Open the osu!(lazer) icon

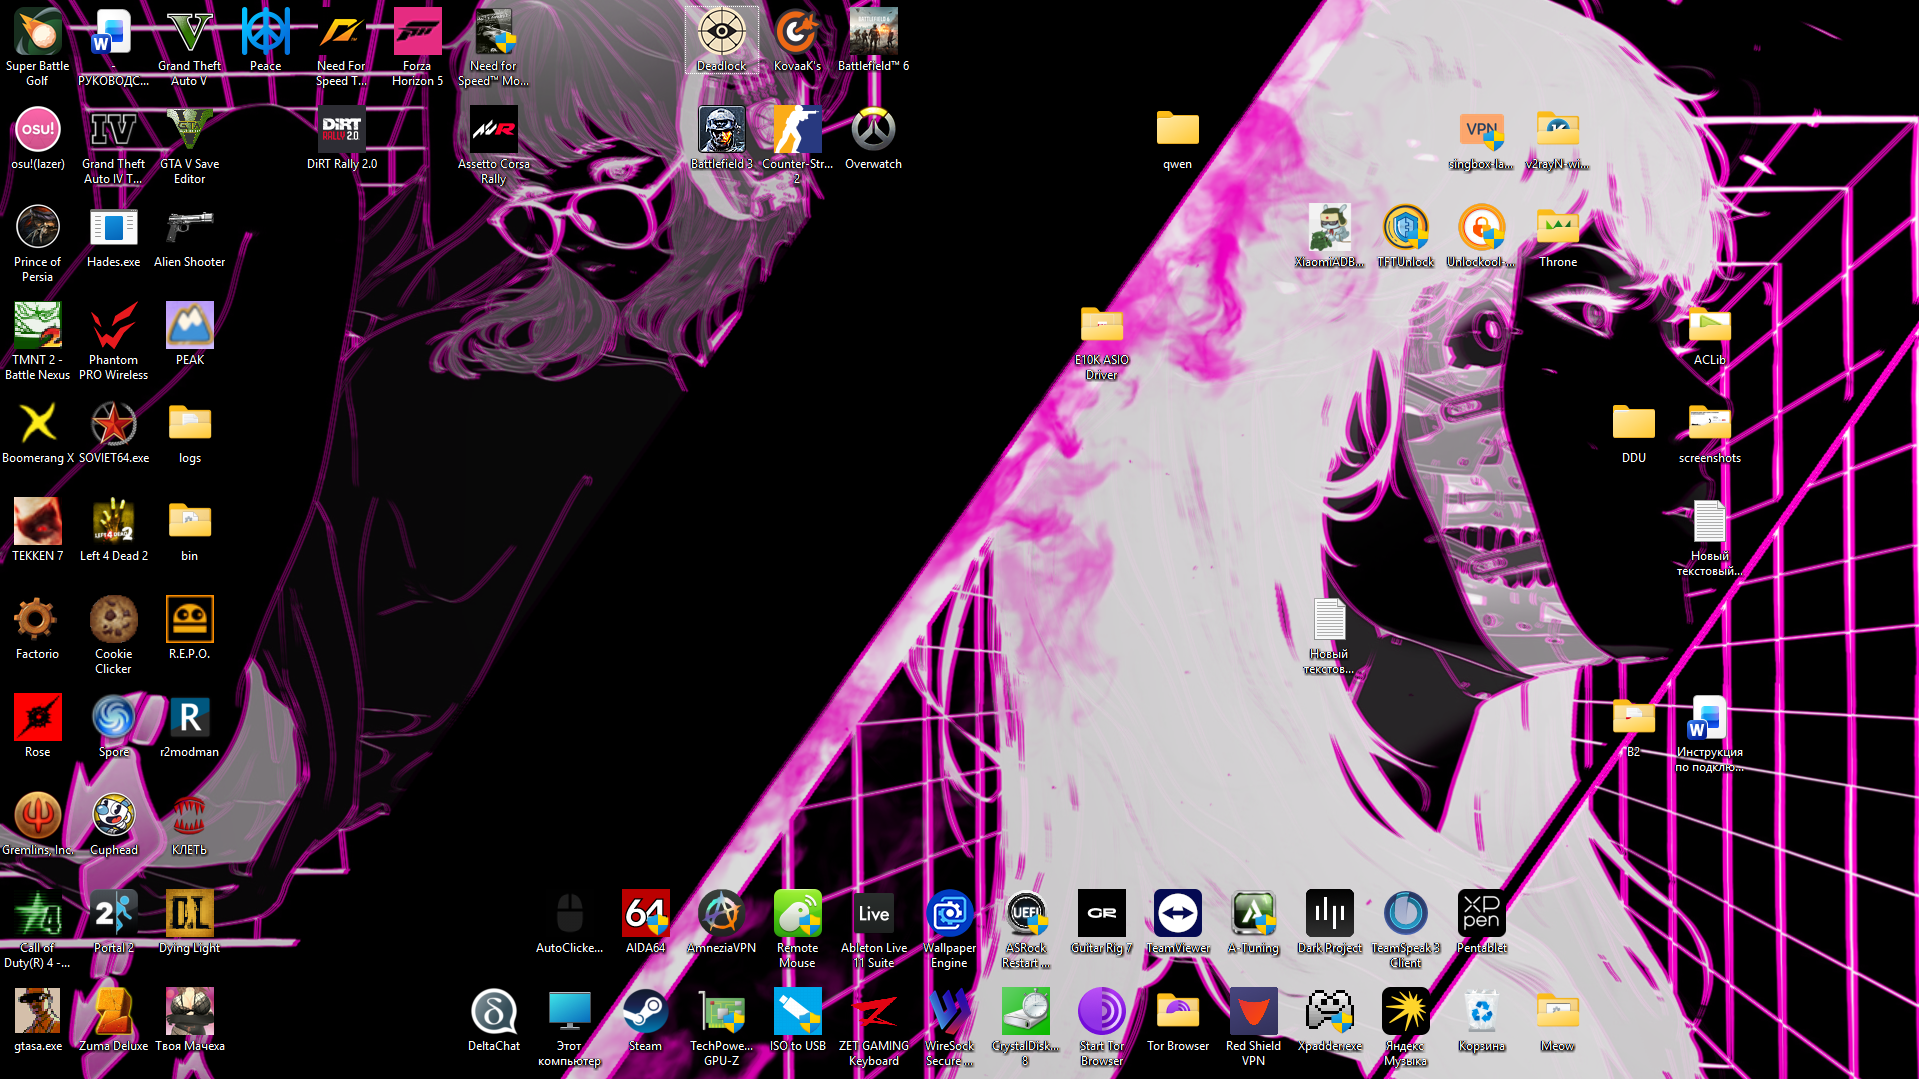(38, 138)
